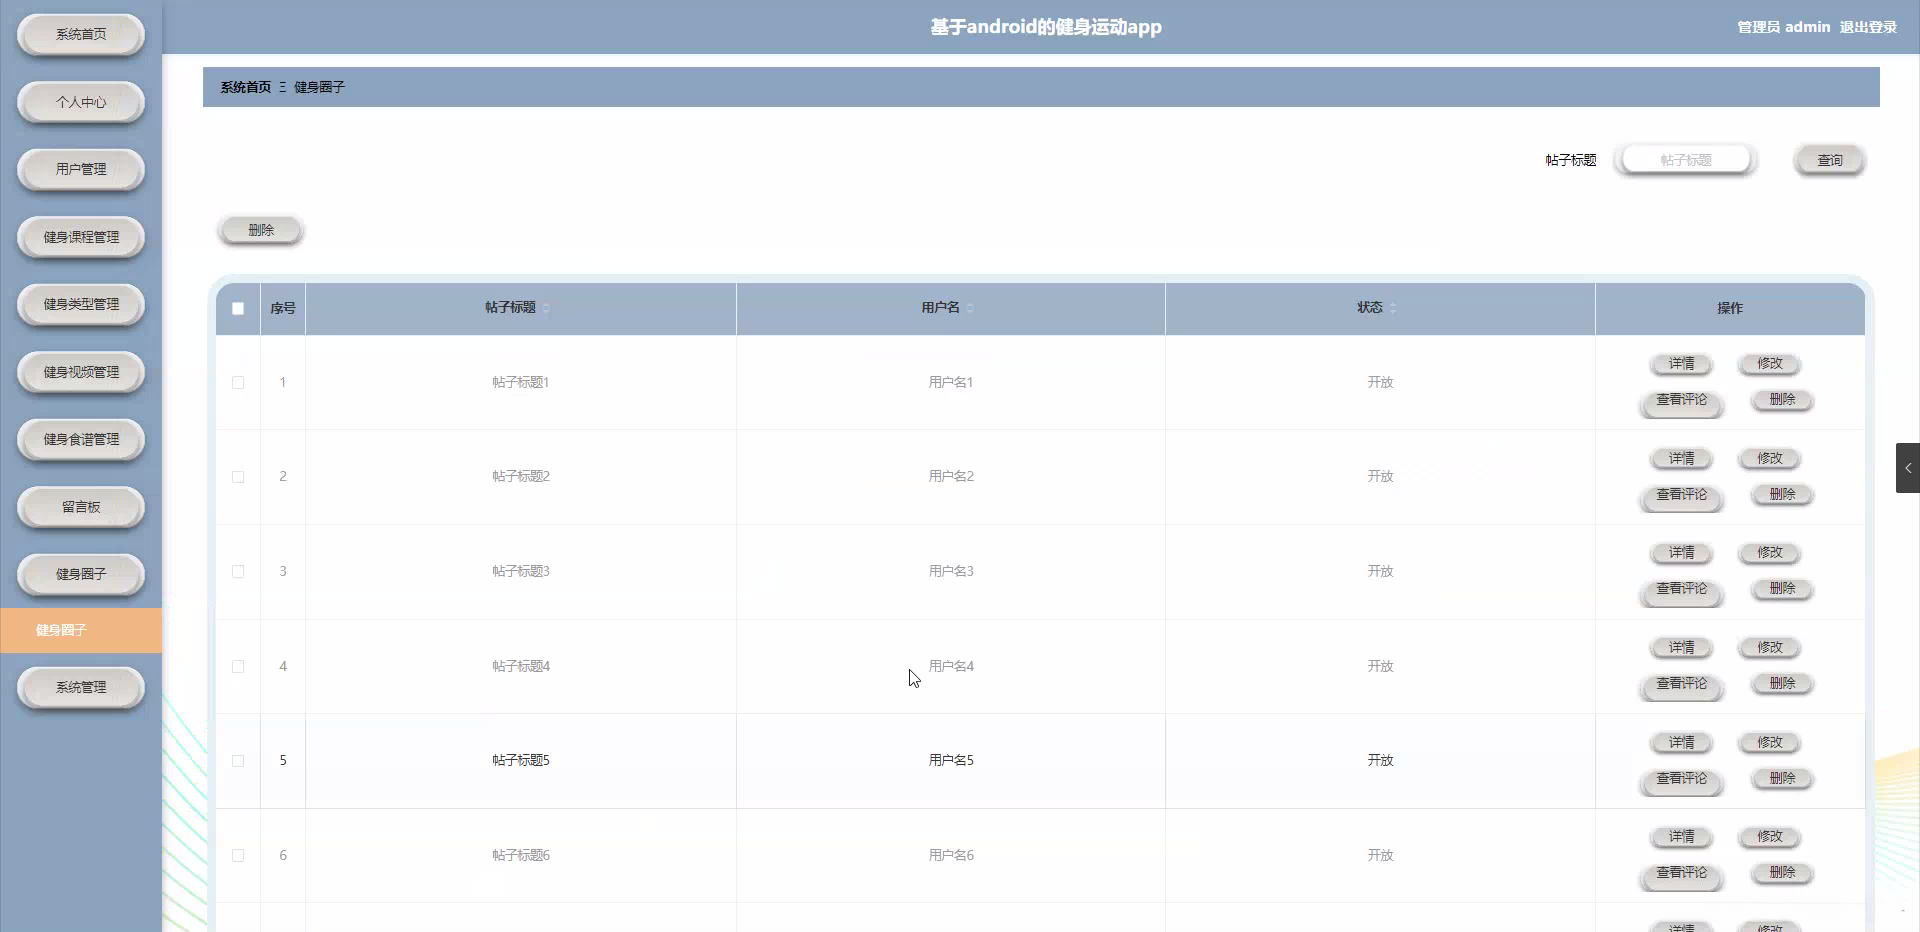This screenshot has height=932, width=1920.
Task: Open 详情 for 帖子标题2
Action: 1681,459
